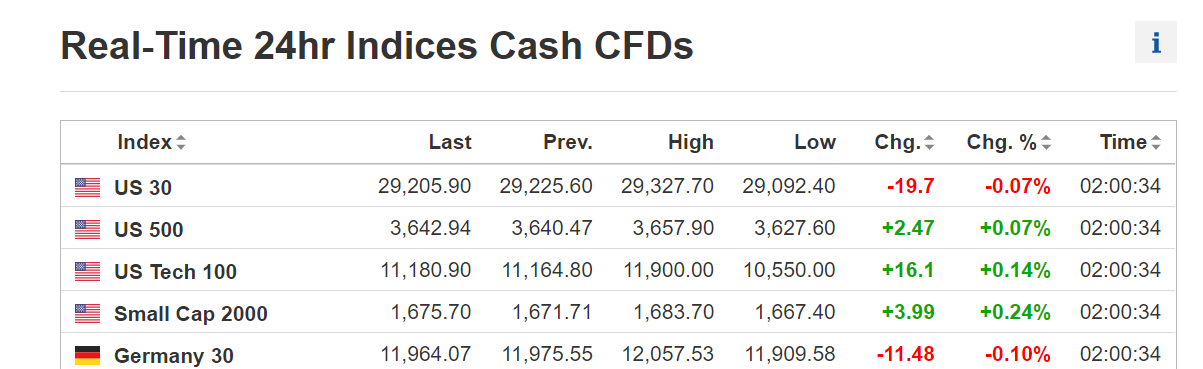Image resolution: width=1203 pixels, height=369 pixels.
Task: Open the Small Cap 2000 link
Action: click(x=191, y=313)
